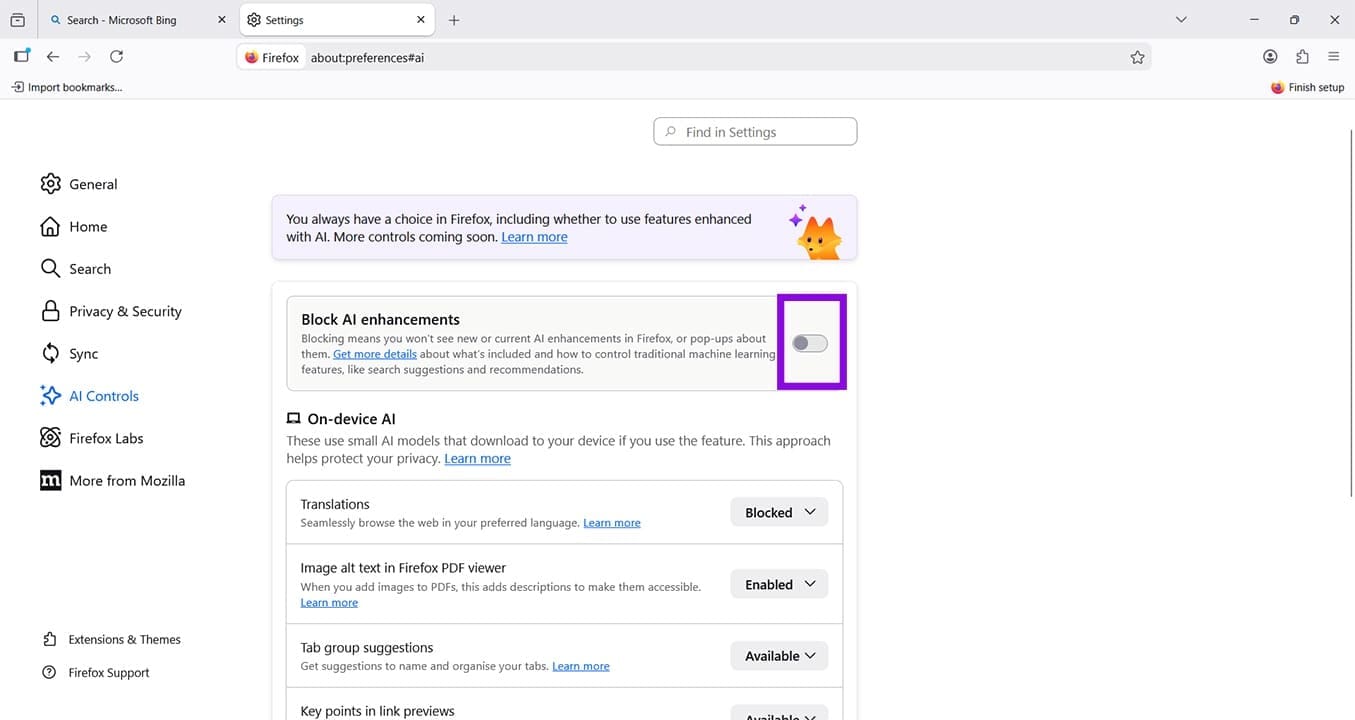Click Learn more for Translations
The image size is (1355, 720).
[612, 523]
